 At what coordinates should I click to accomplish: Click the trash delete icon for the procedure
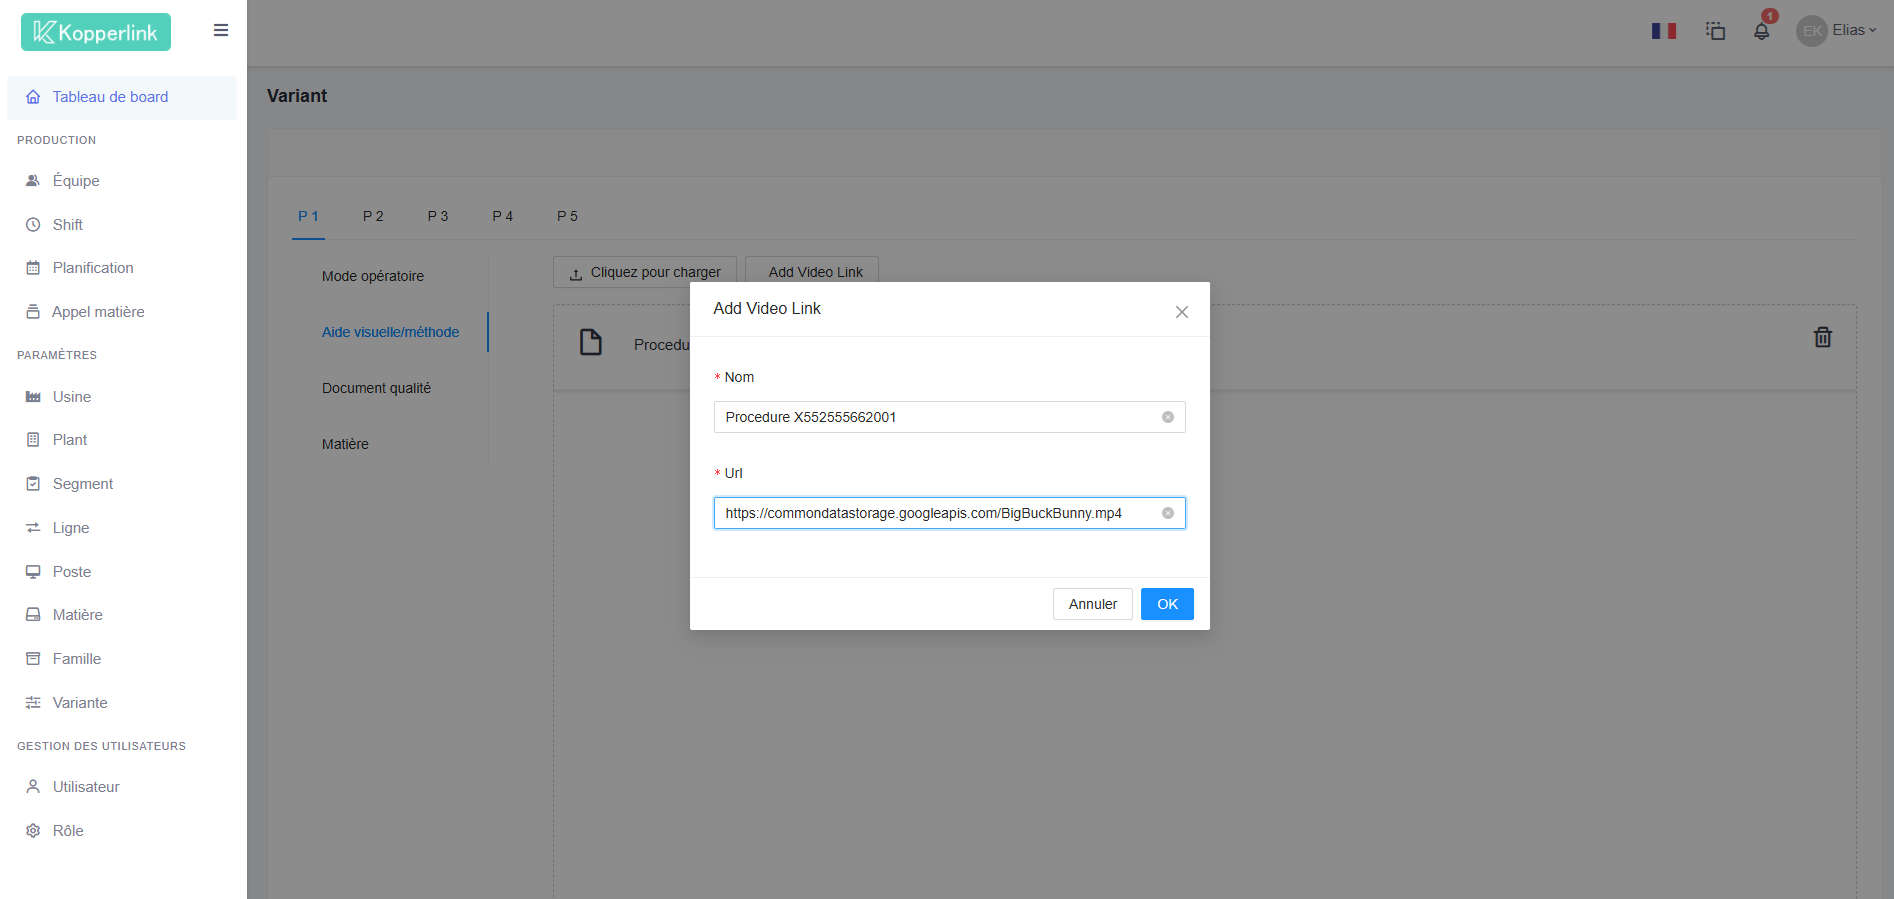point(1822,338)
